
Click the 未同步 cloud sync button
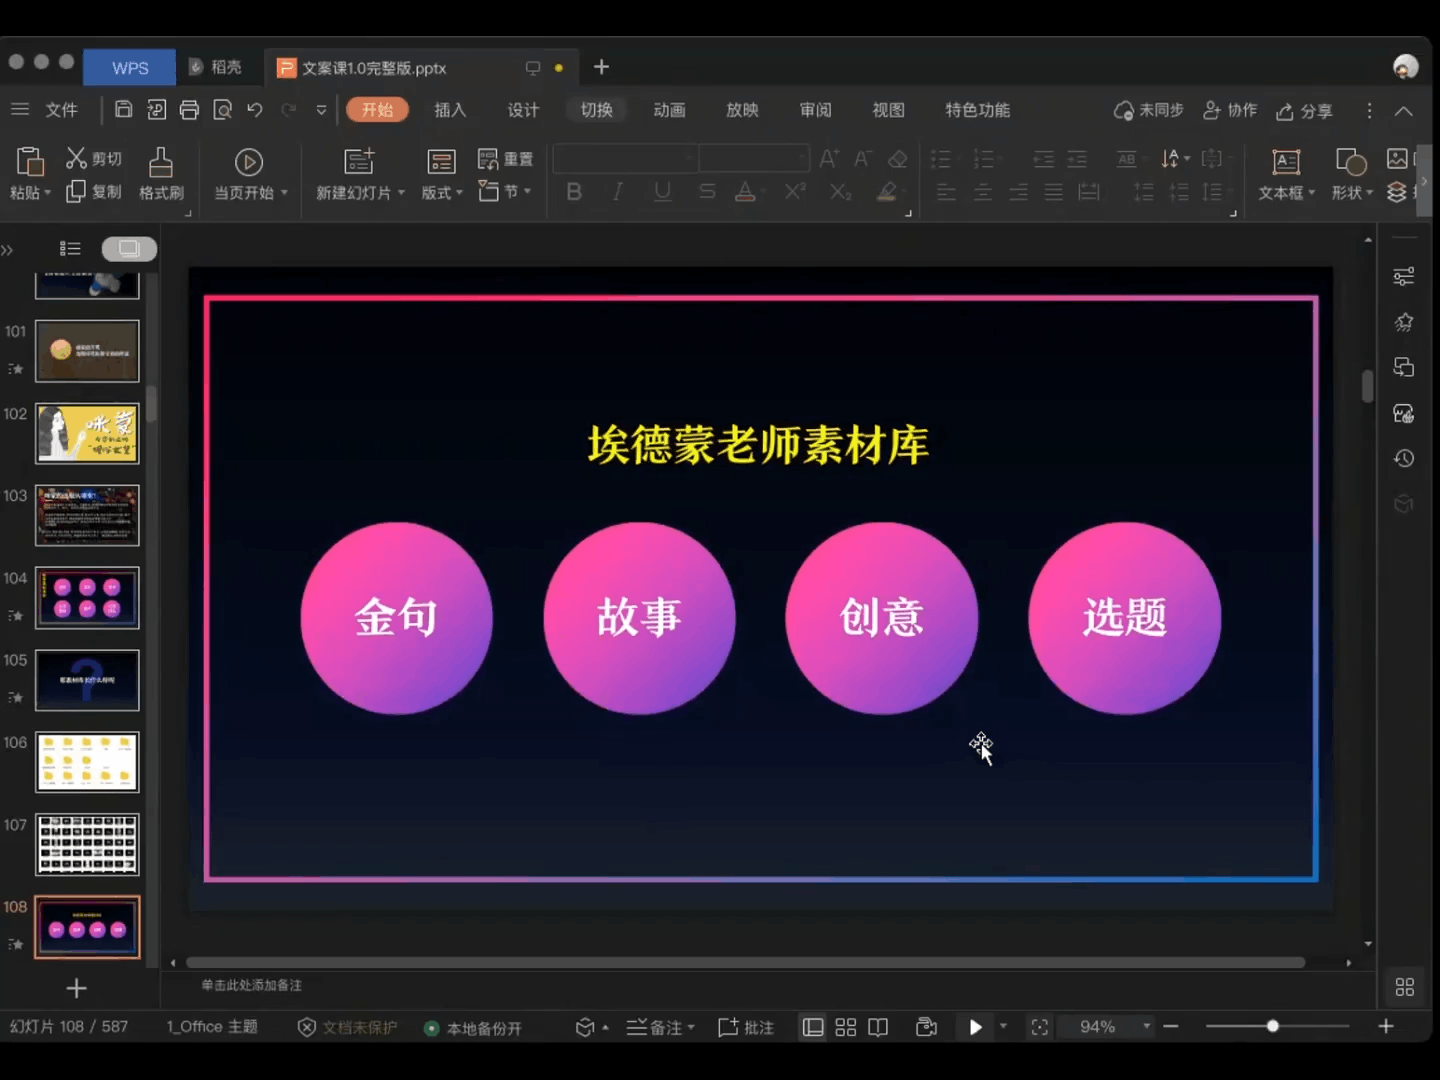1148,110
